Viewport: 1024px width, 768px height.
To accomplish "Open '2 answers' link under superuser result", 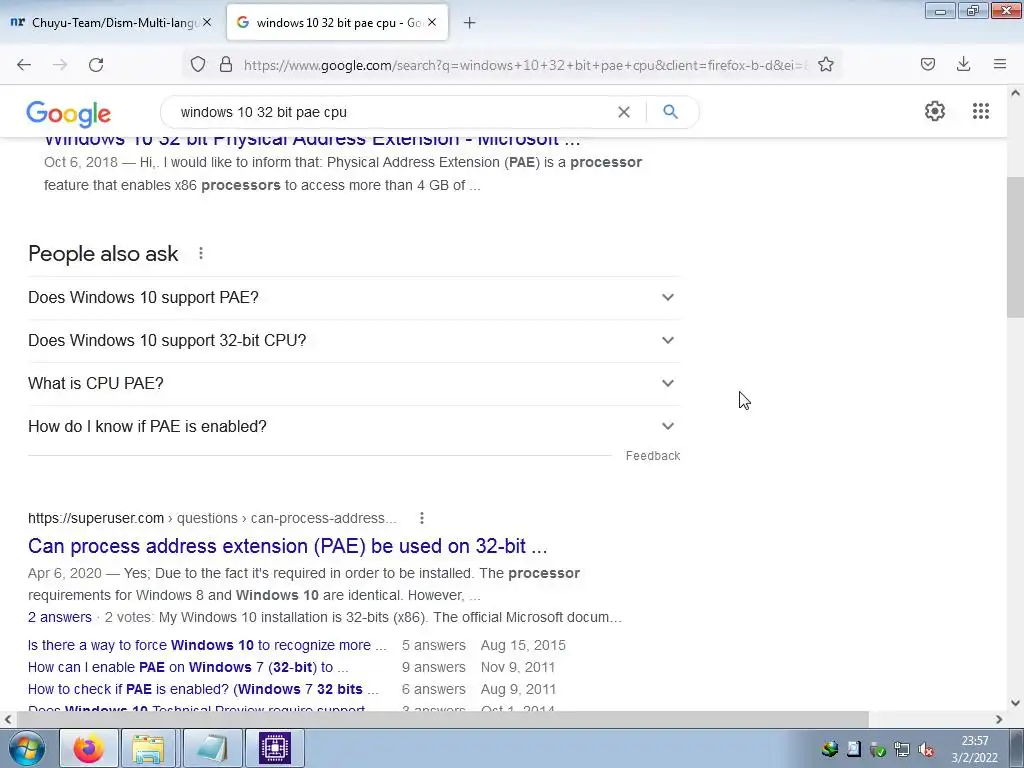I will pyautogui.click(x=59, y=617).
